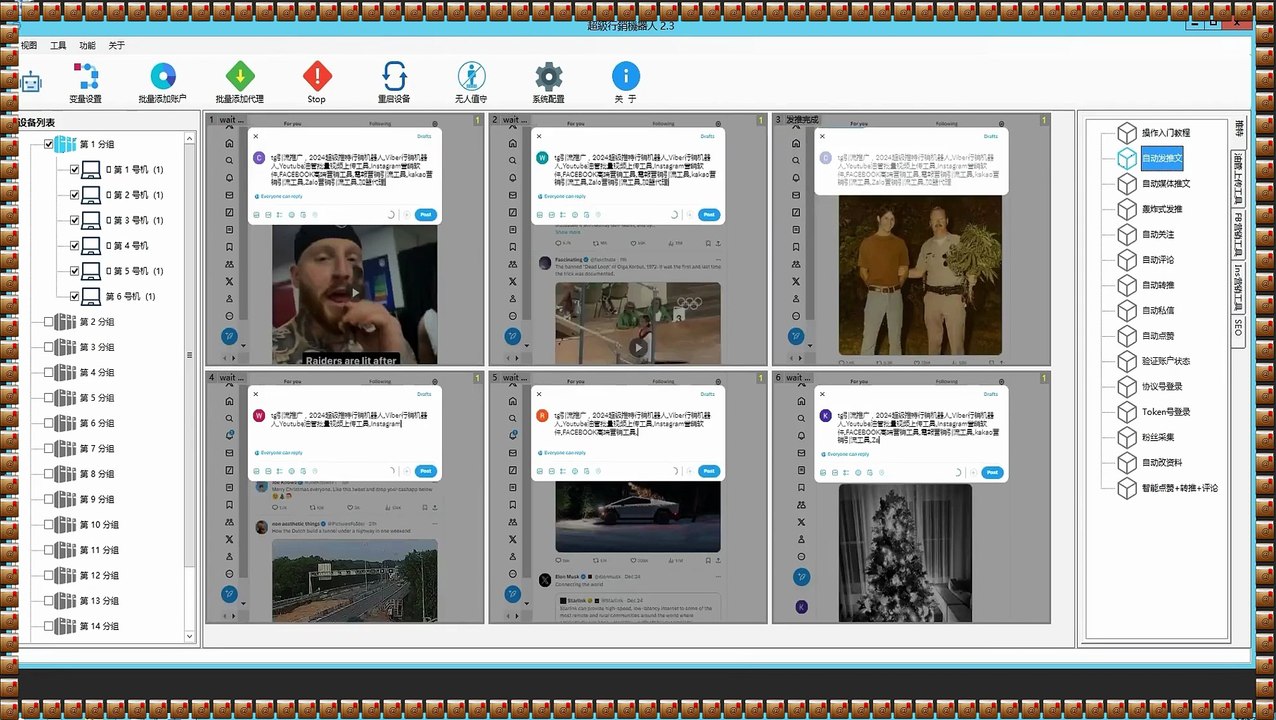1276x720 pixels.
Task: Select 自动改资料 task item
Action: tap(1162, 463)
